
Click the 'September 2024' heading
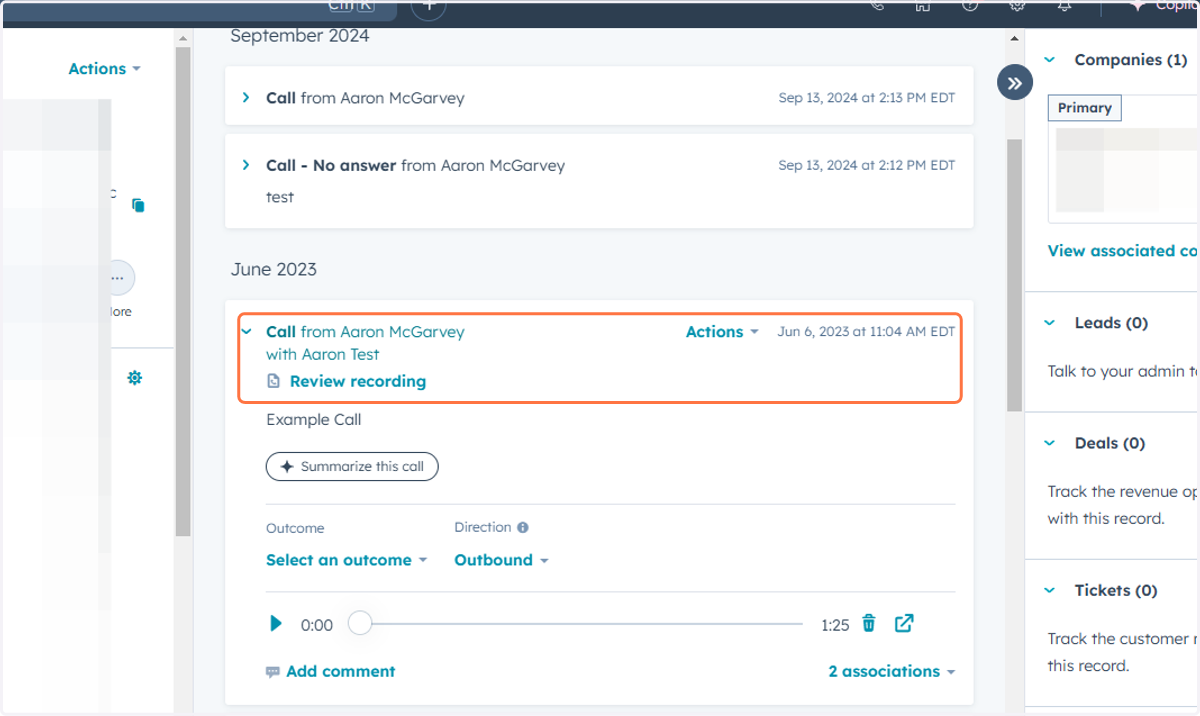tap(300, 36)
